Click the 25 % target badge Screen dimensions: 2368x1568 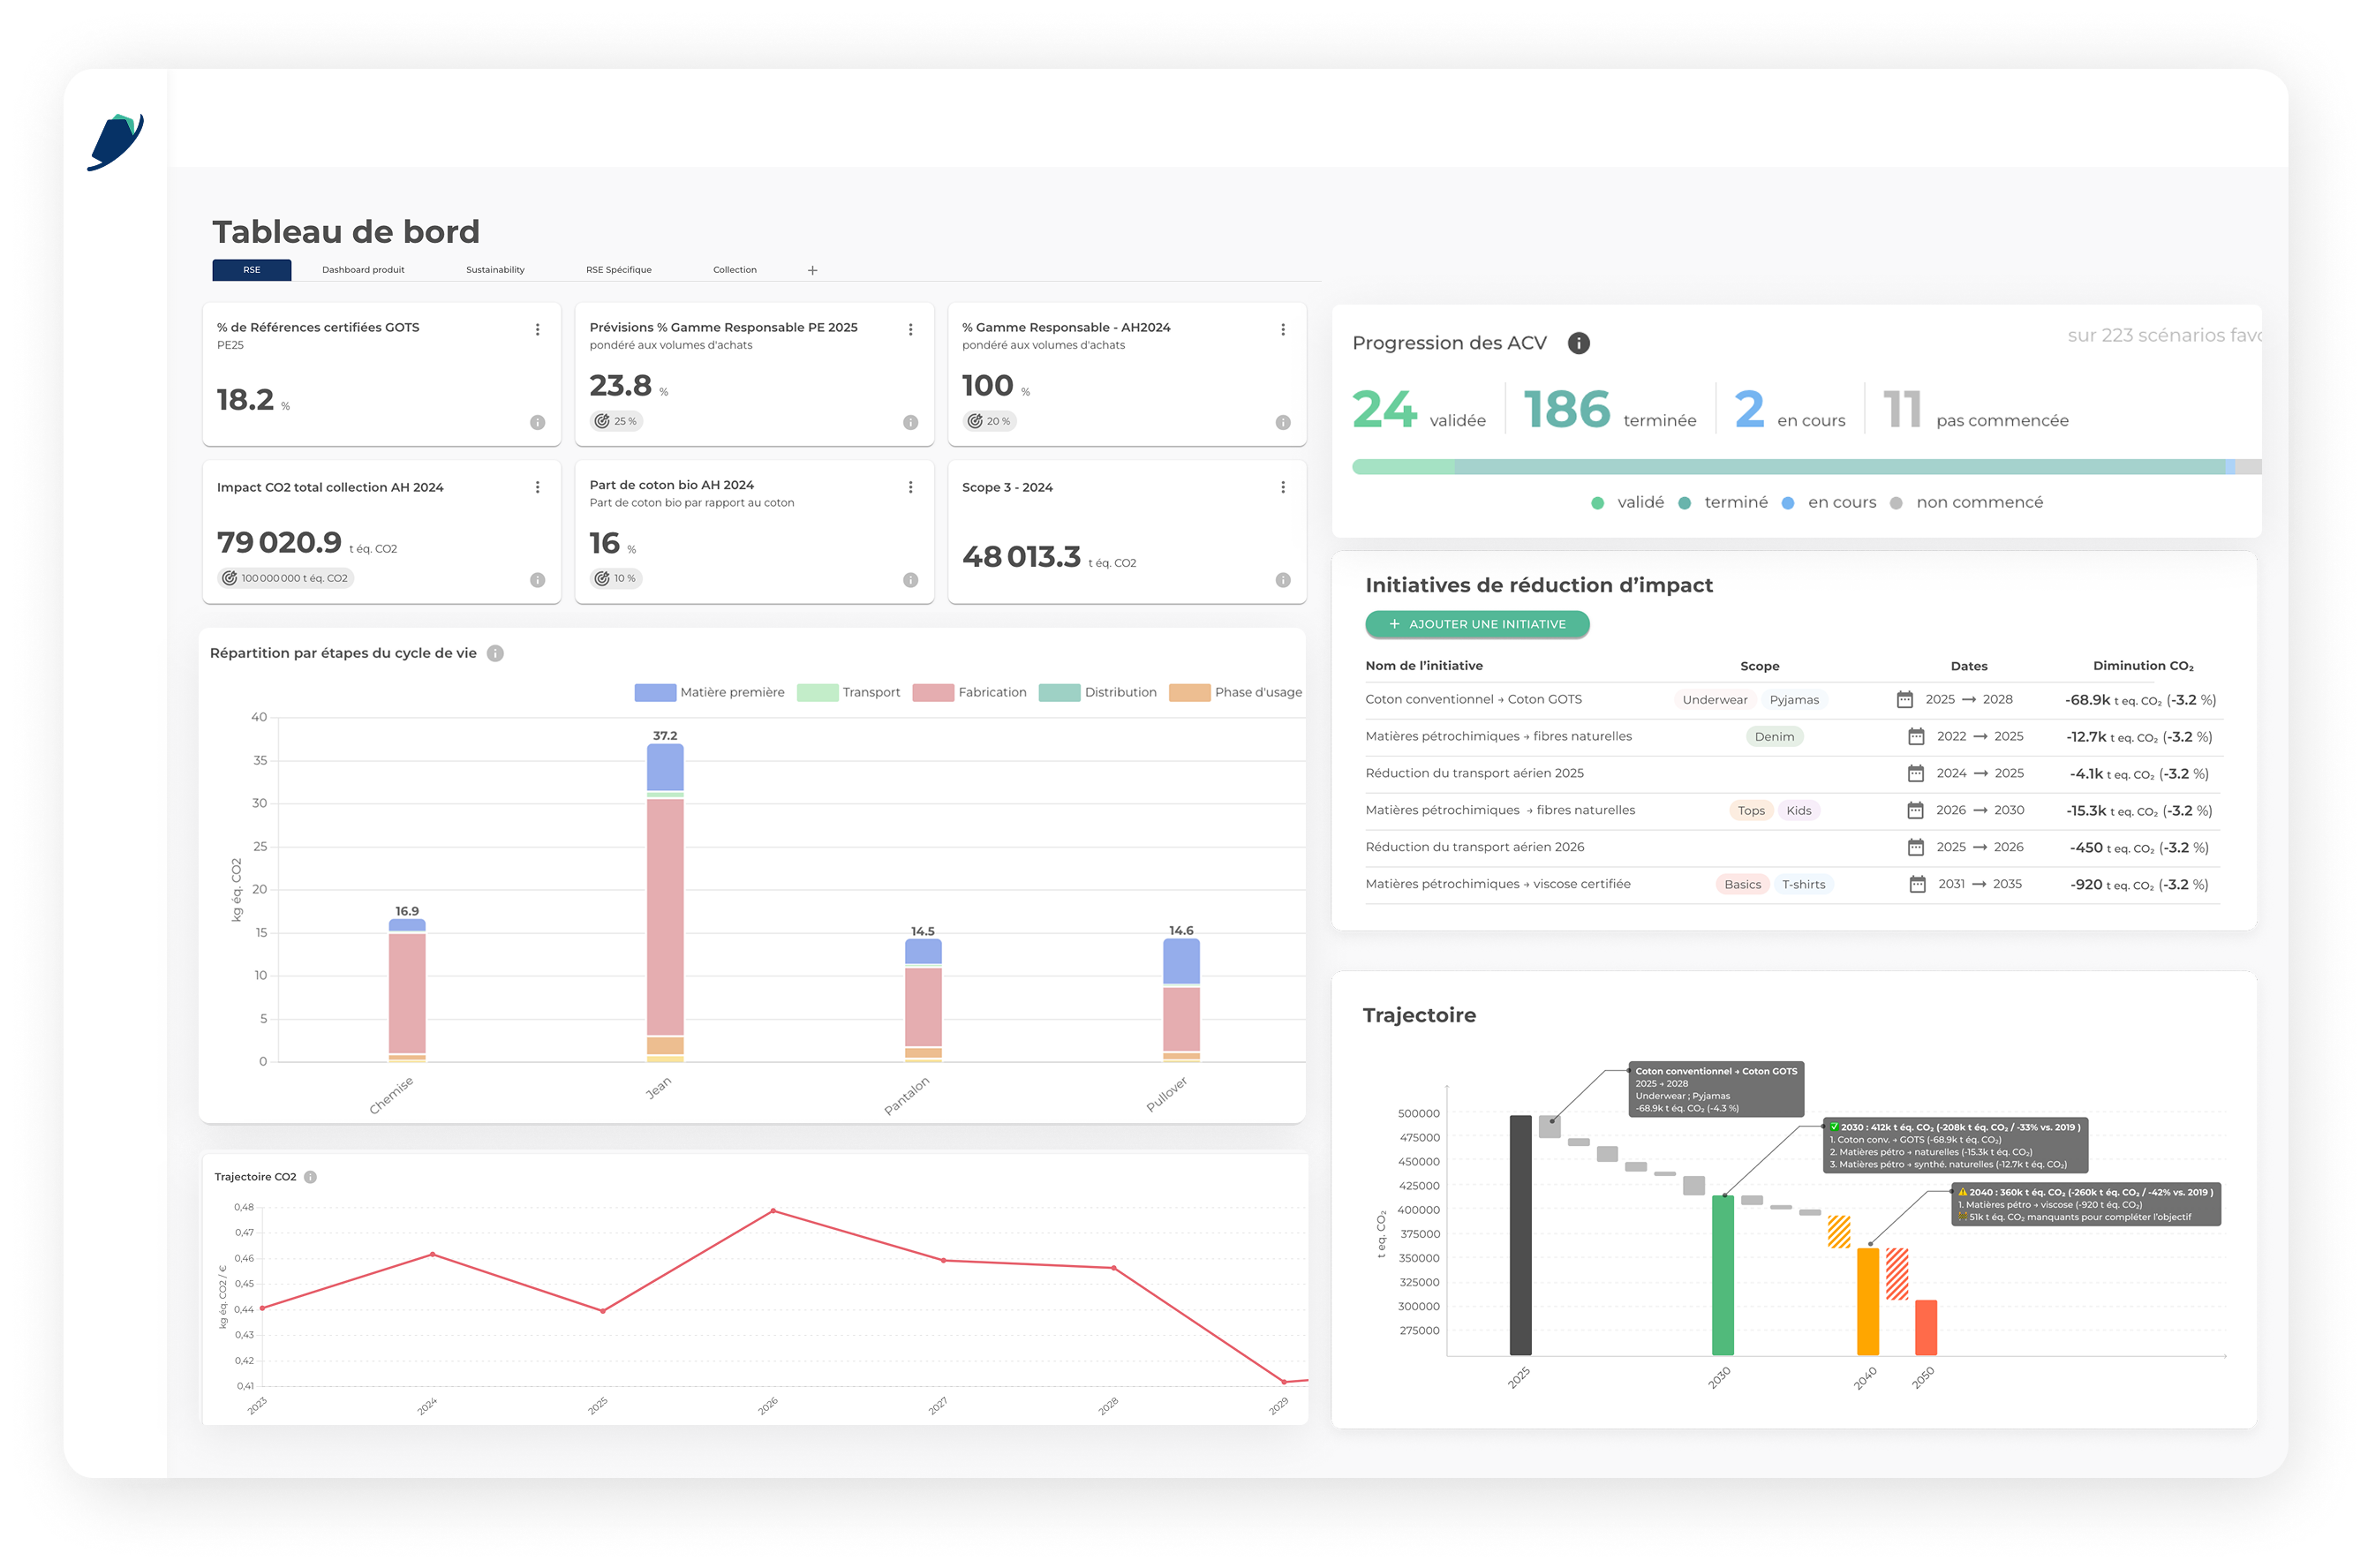[617, 422]
